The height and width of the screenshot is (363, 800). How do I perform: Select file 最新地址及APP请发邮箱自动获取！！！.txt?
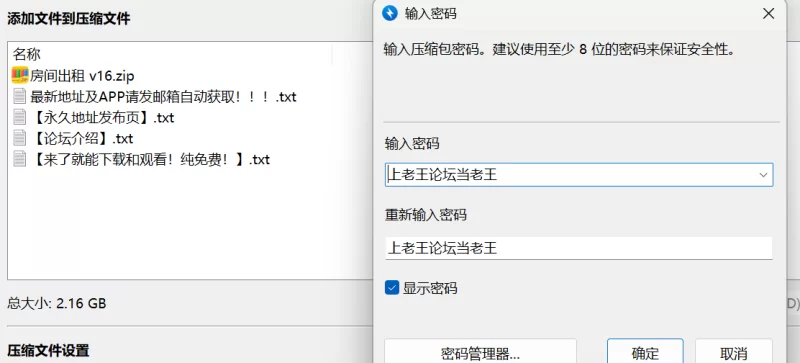163,96
